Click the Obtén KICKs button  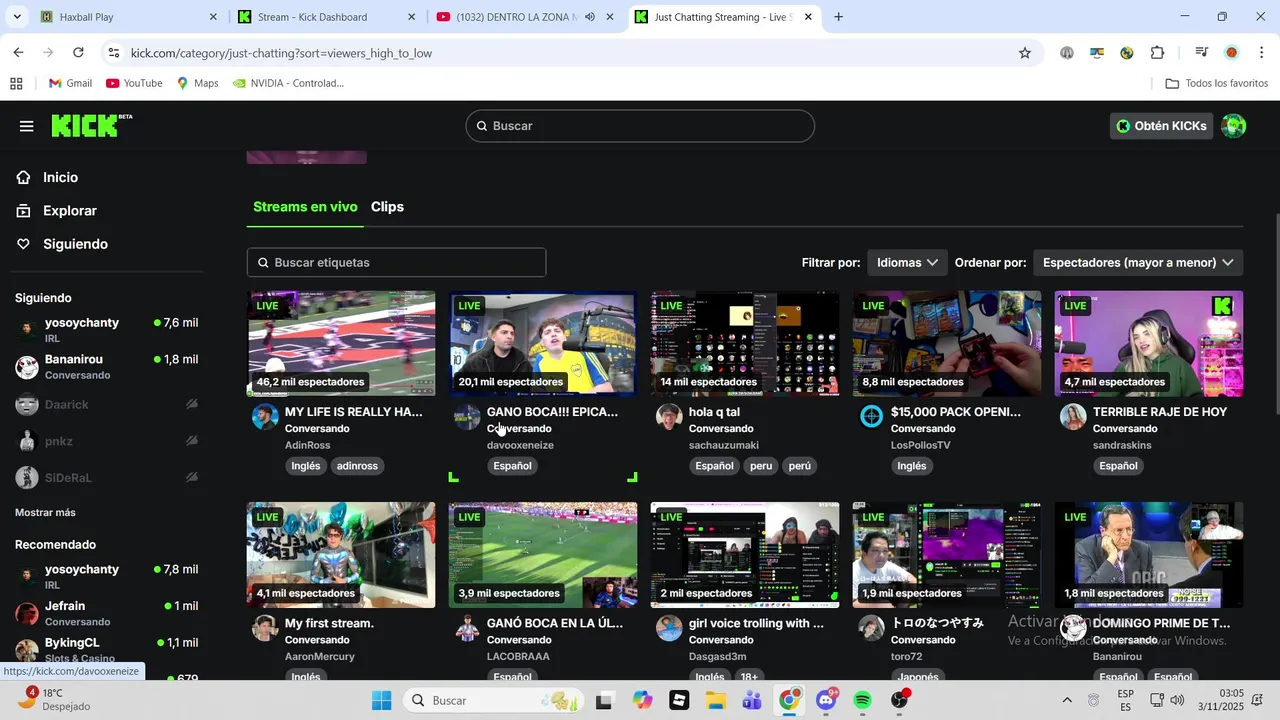point(1161,126)
